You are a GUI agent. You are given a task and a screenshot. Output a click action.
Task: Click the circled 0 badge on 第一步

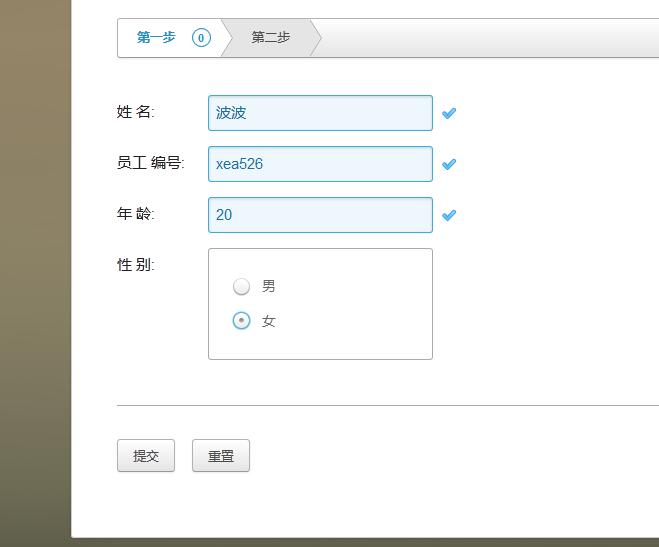pyautogui.click(x=201, y=38)
